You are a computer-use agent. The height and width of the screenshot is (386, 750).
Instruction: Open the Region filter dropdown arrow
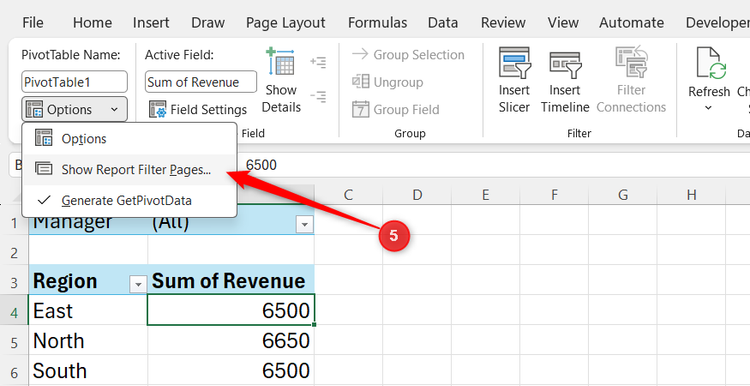[138, 285]
